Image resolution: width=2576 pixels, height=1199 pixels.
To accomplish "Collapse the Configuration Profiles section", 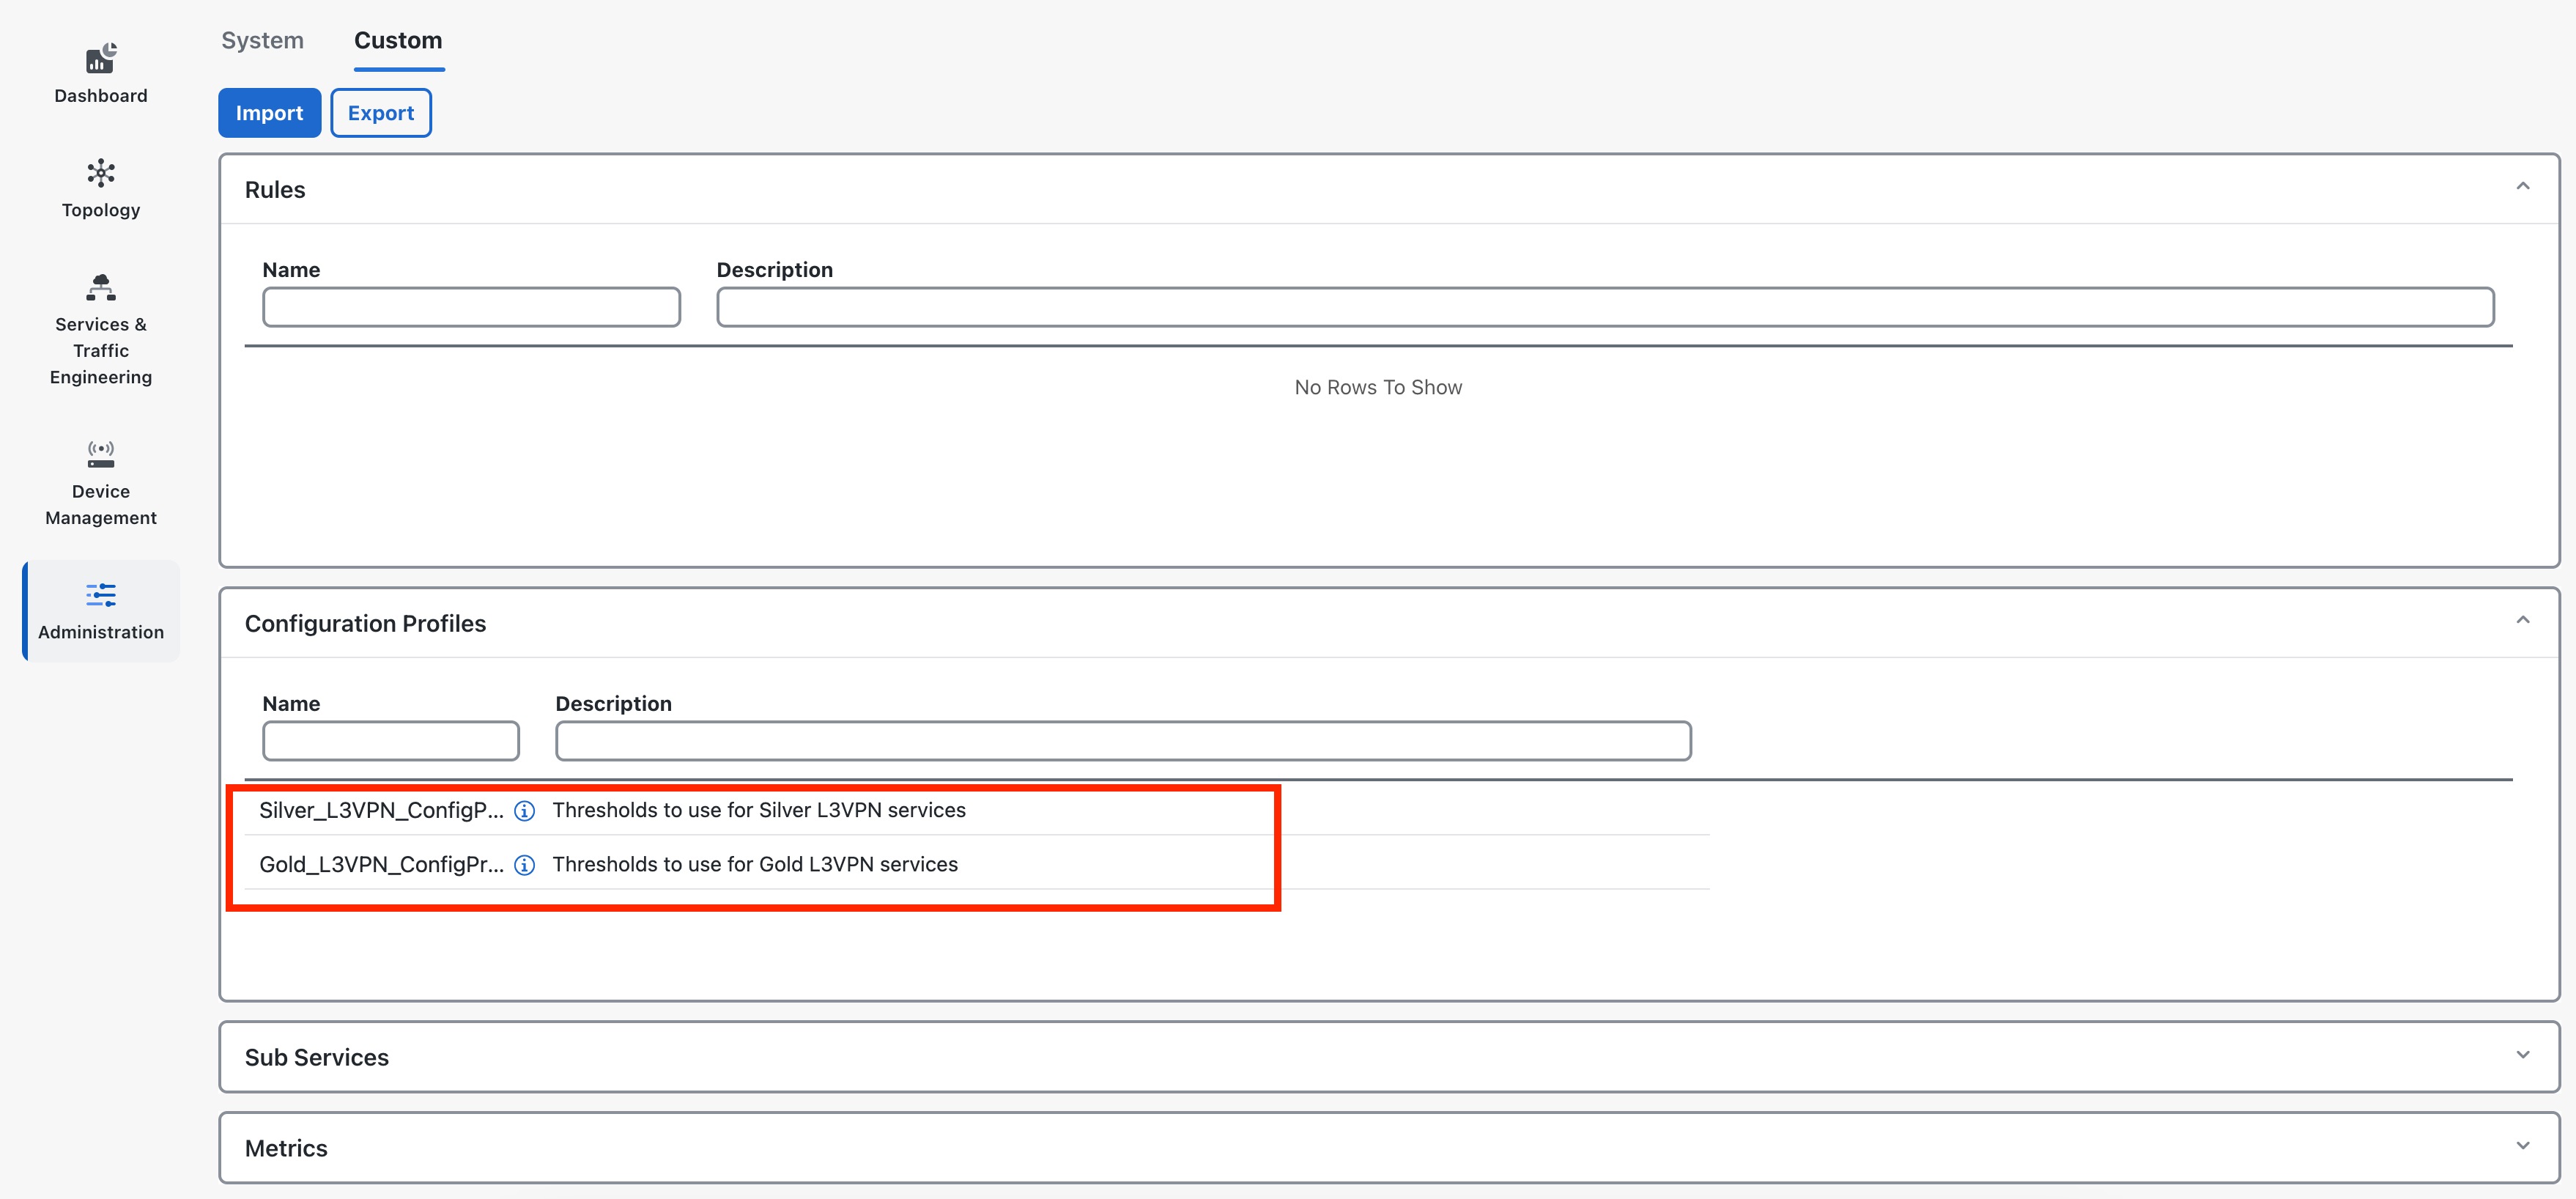I will point(2522,620).
